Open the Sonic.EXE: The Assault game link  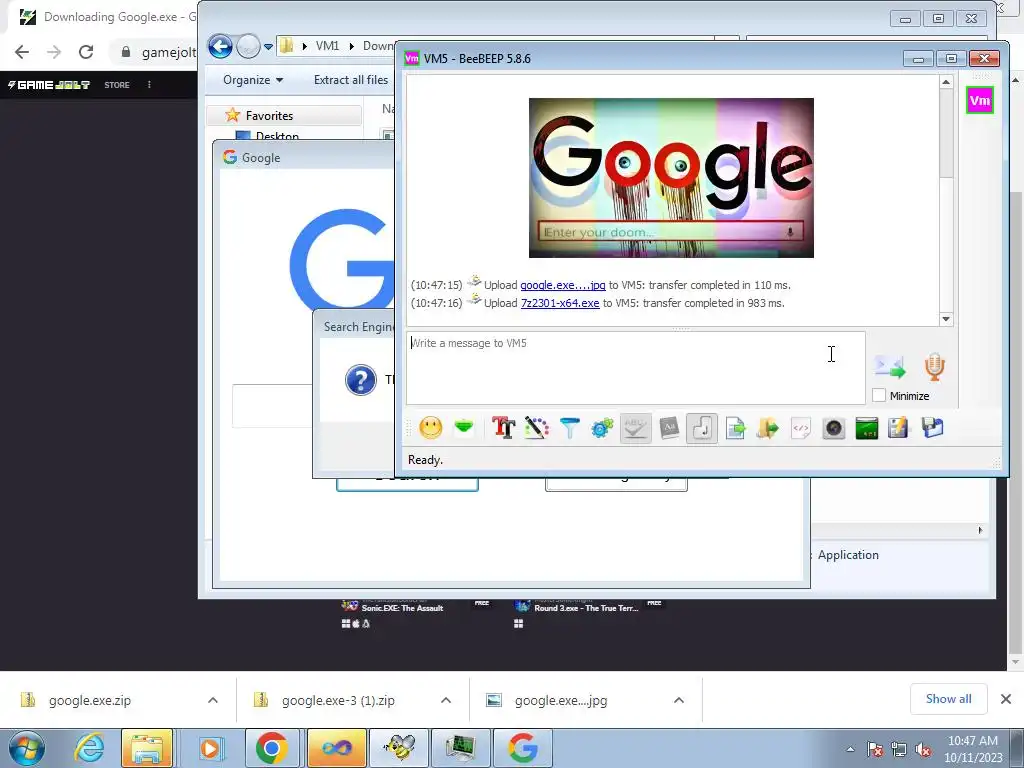coord(402,608)
